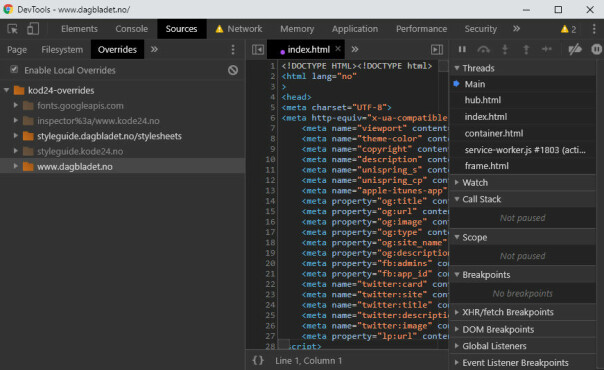Open the Security tab
The height and width of the screenshot is (370, 604).
click(480, 29)
